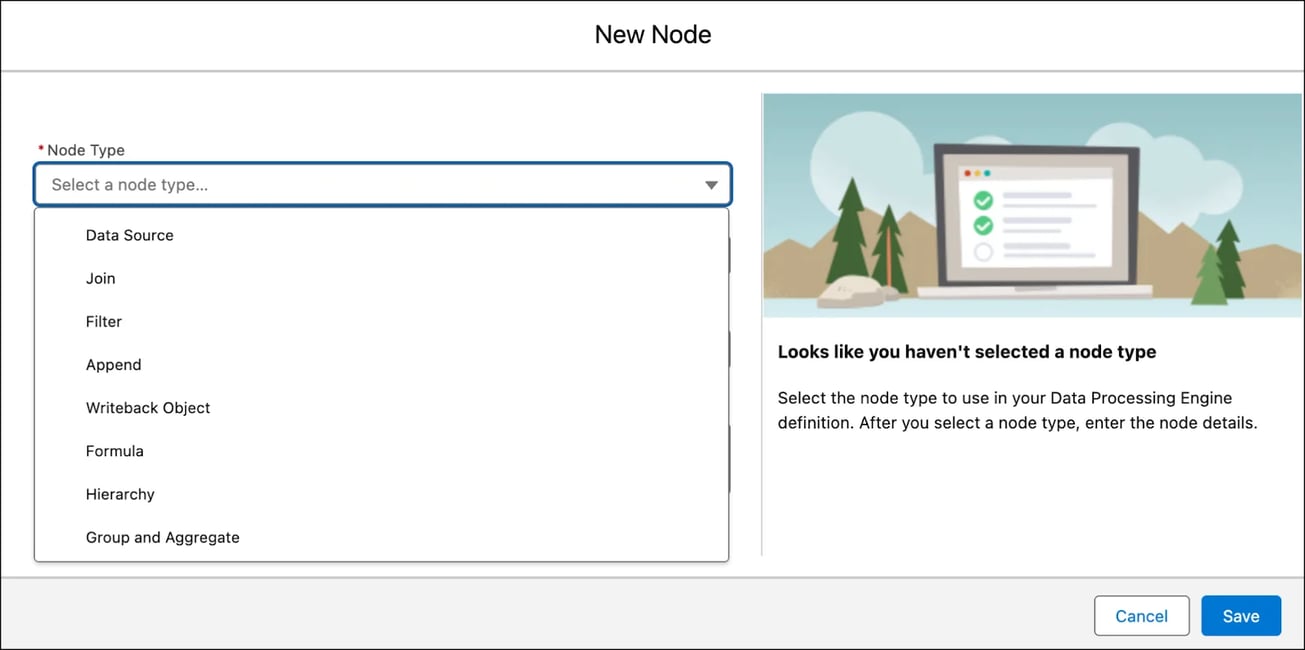1305x650 pixels.
Task: Select Formula from the dropdown list
Action: (x=382, y=450)
